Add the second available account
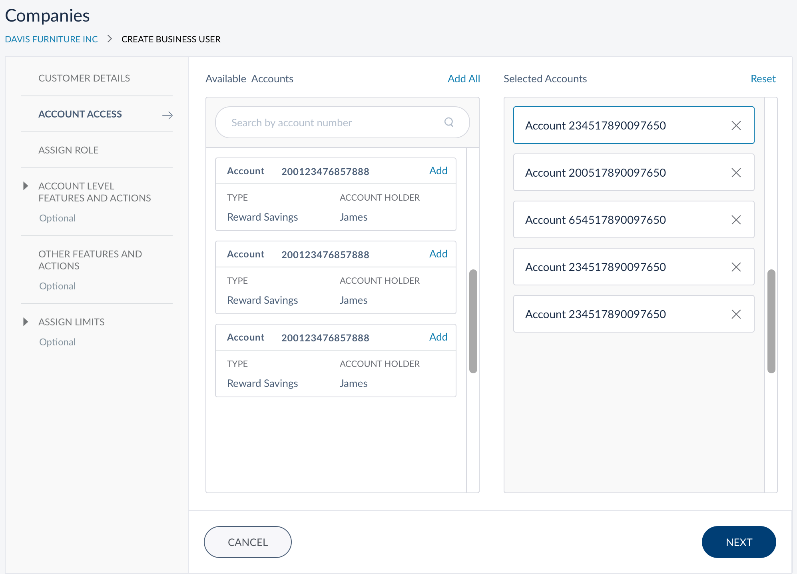The image size is (797, 580). [x=438, y=254]
